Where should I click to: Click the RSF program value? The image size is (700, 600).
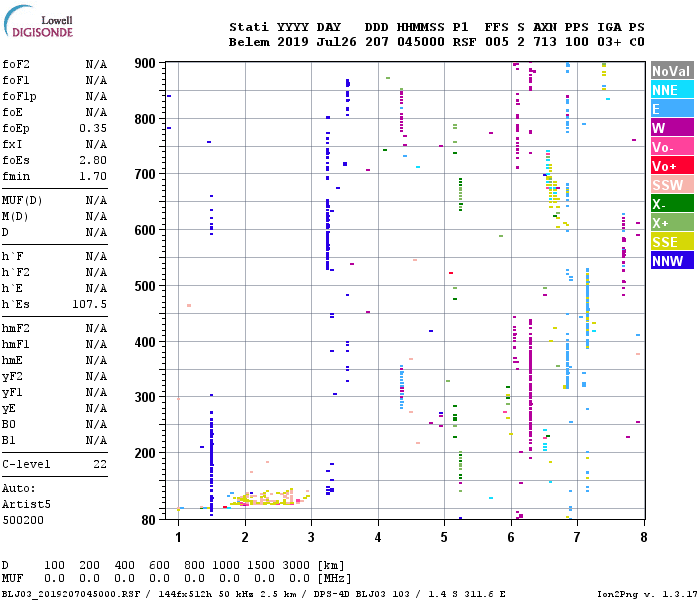(x=464, y=42)
